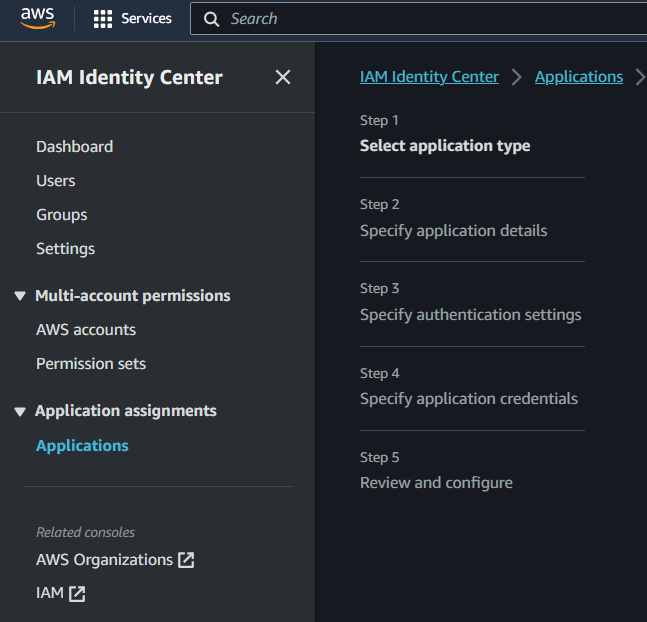Close the IAM Identity Center side panel
The image size is (647, 622).
point(283,77)
